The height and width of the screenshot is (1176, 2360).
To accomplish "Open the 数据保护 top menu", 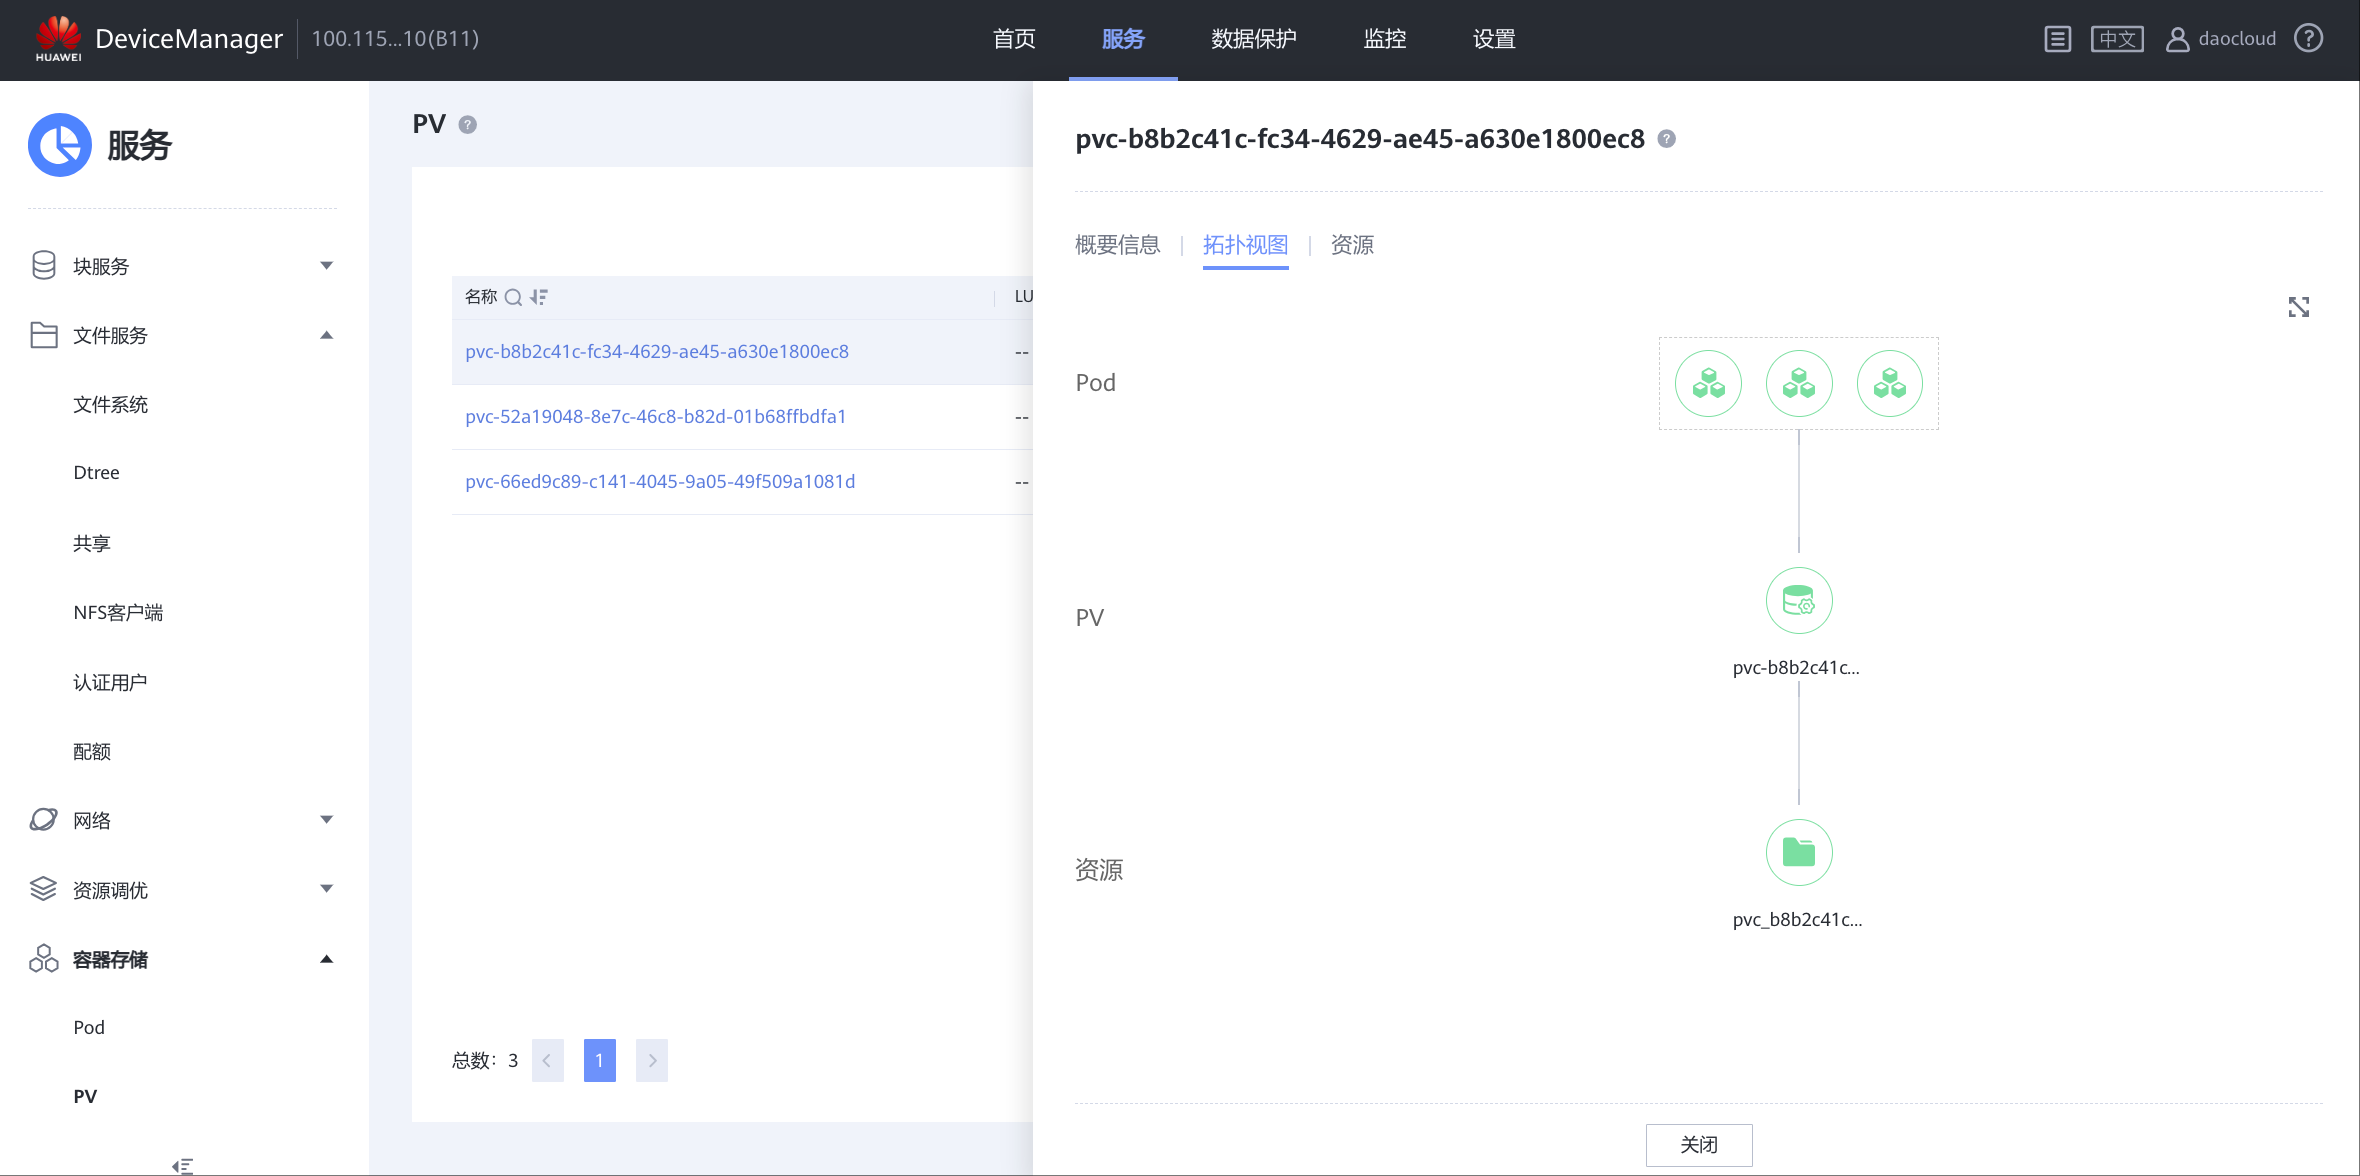I will (1253, 39).
